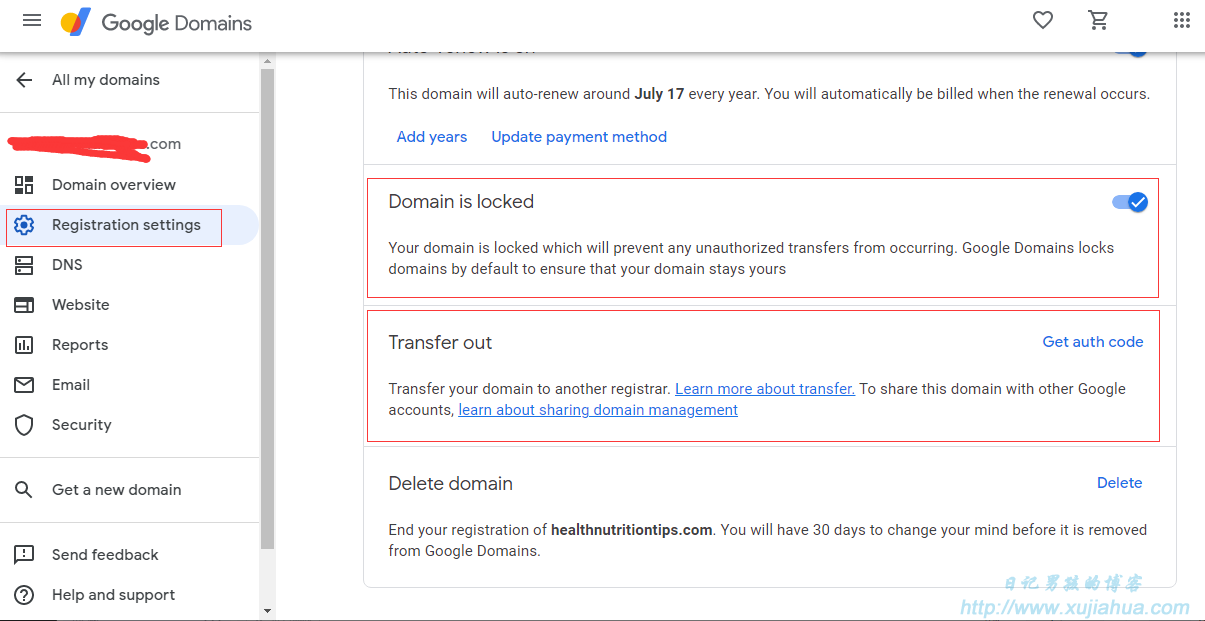
Task: Open Learn more about transfer link
Action: tap(765, 389)
